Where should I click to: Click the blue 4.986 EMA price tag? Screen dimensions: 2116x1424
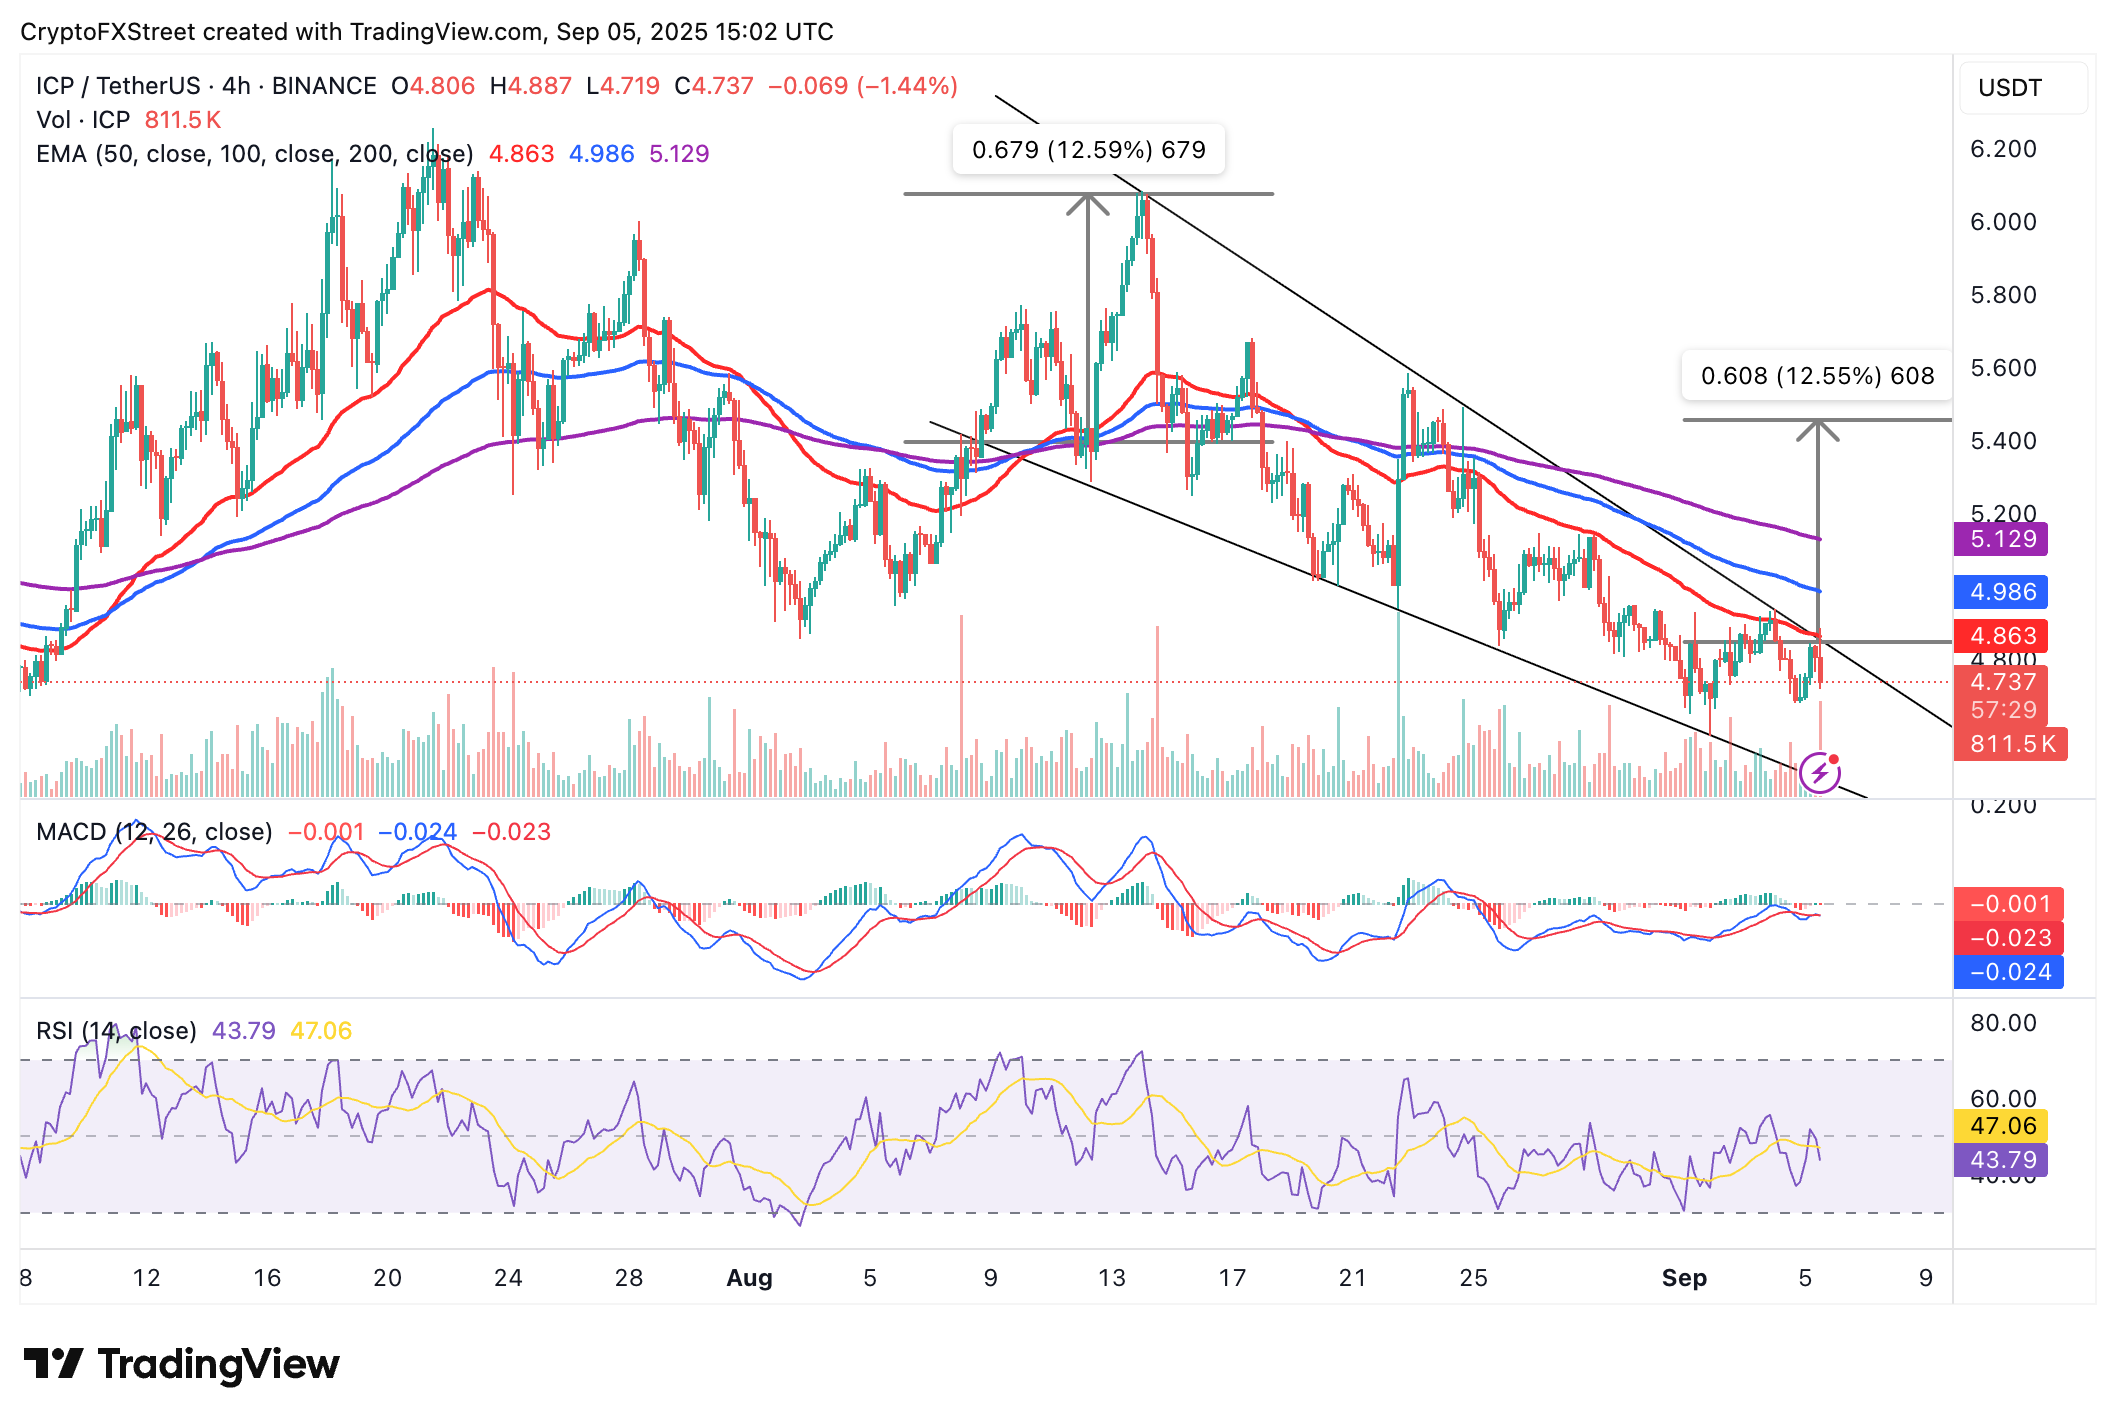coord(2001,592)
